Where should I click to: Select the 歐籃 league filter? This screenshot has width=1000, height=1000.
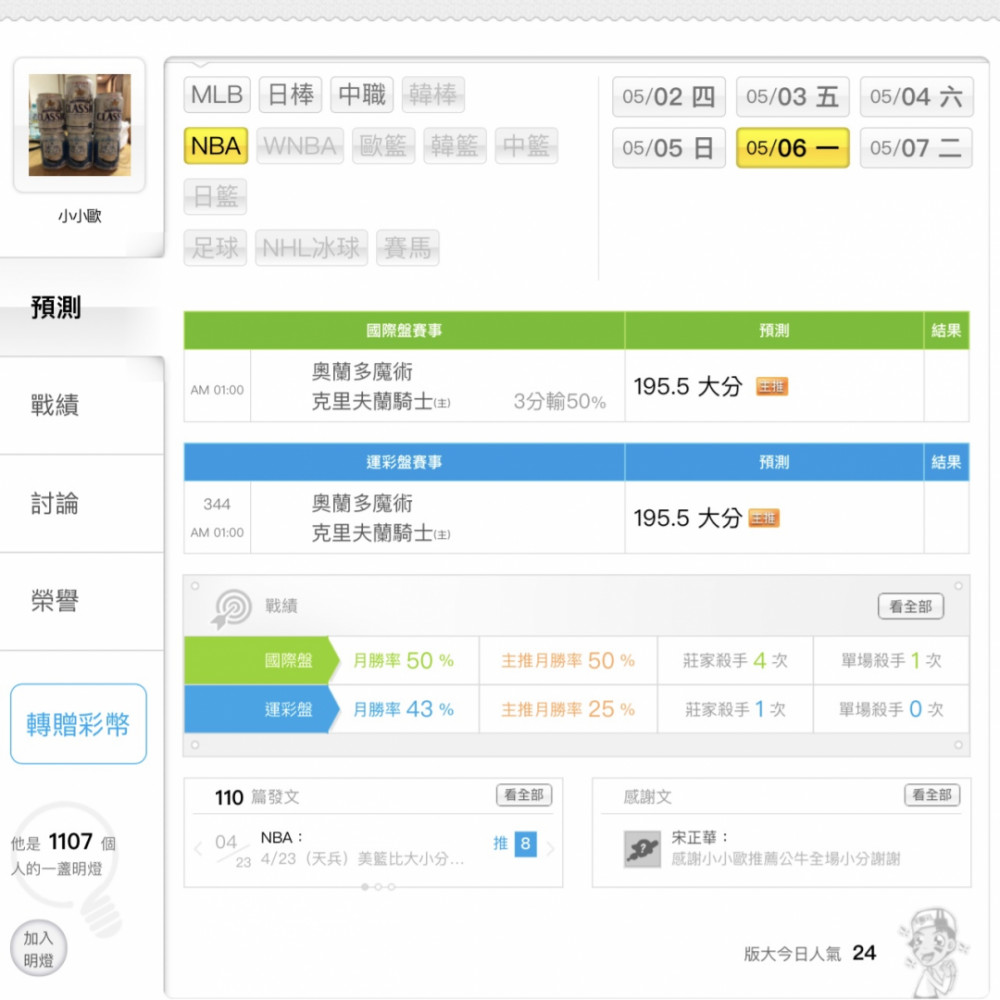(383, 146)
